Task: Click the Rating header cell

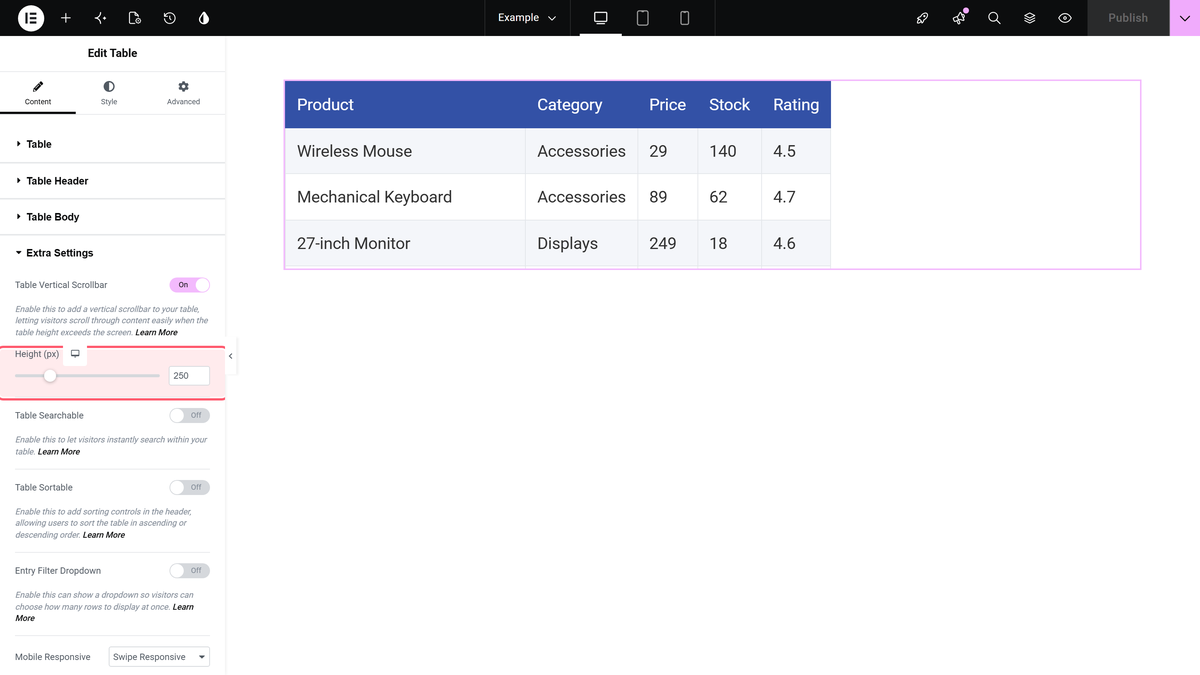Action: [x=796, y=105]
